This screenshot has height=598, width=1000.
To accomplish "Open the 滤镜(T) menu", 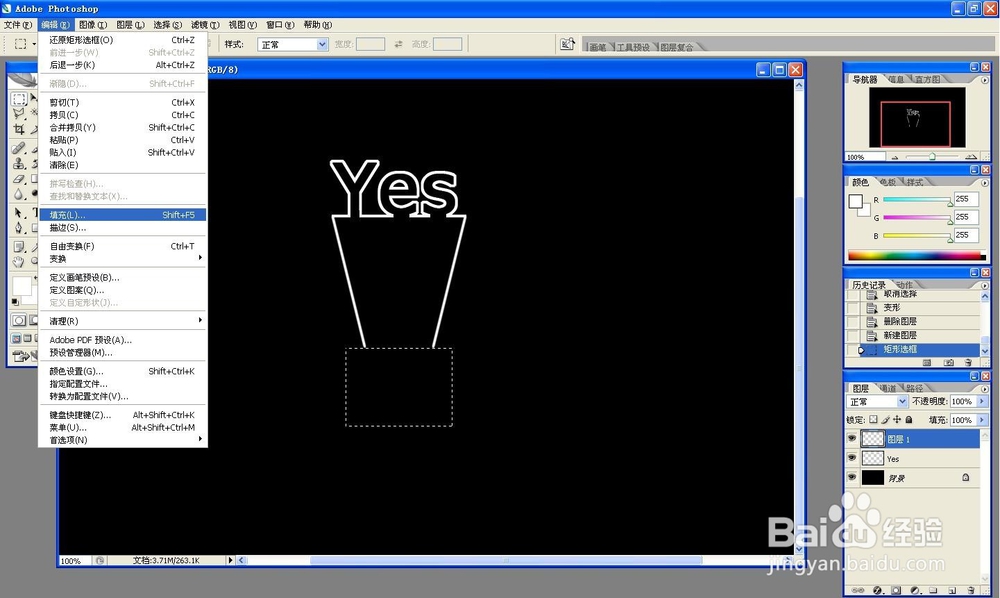I will tap(205, 25).
